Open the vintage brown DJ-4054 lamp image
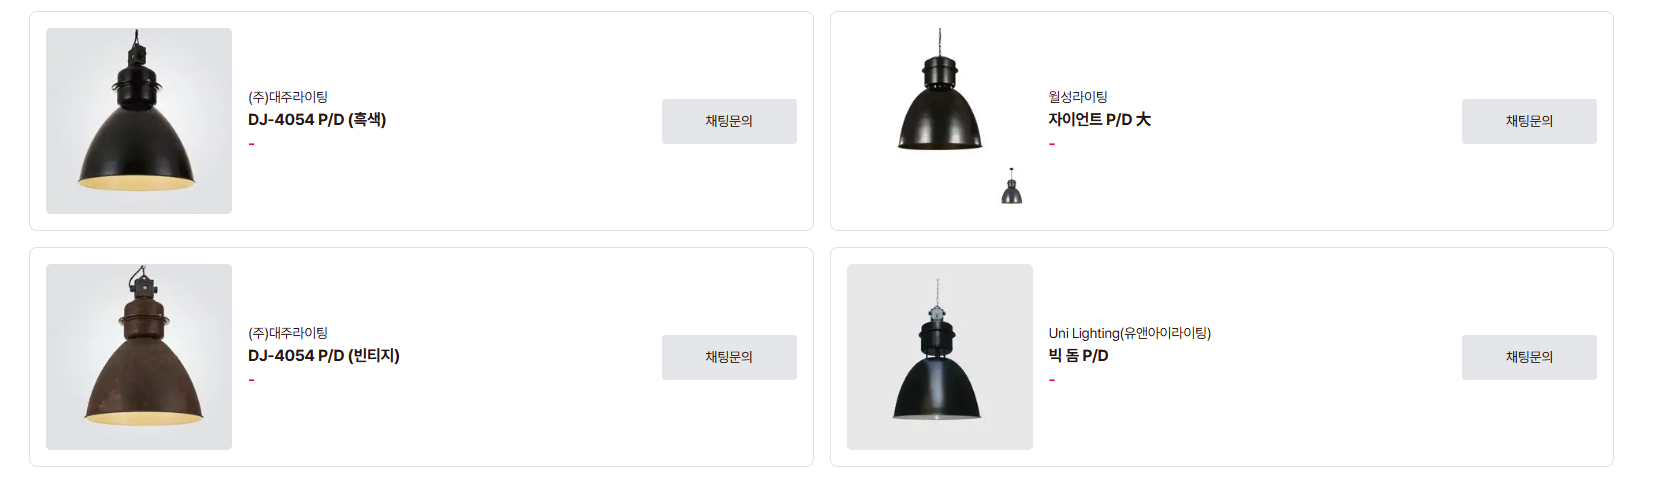 [139, 357]
